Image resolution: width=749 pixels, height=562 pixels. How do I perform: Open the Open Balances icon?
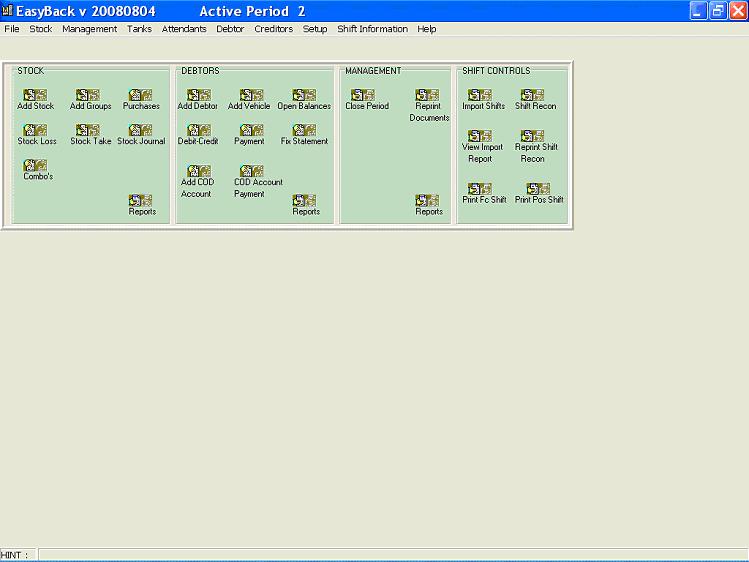coord(304,95)
